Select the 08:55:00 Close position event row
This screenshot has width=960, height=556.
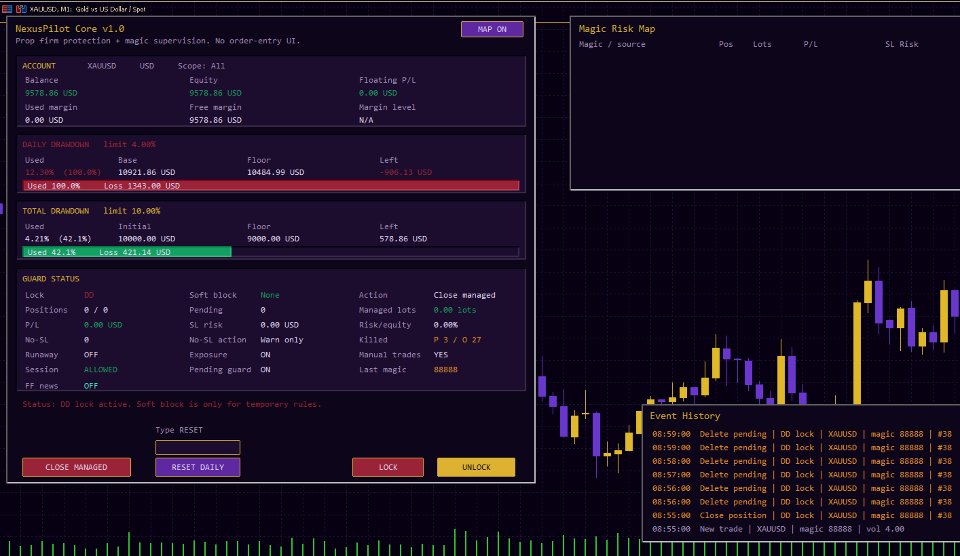click(x=802, y=515)
